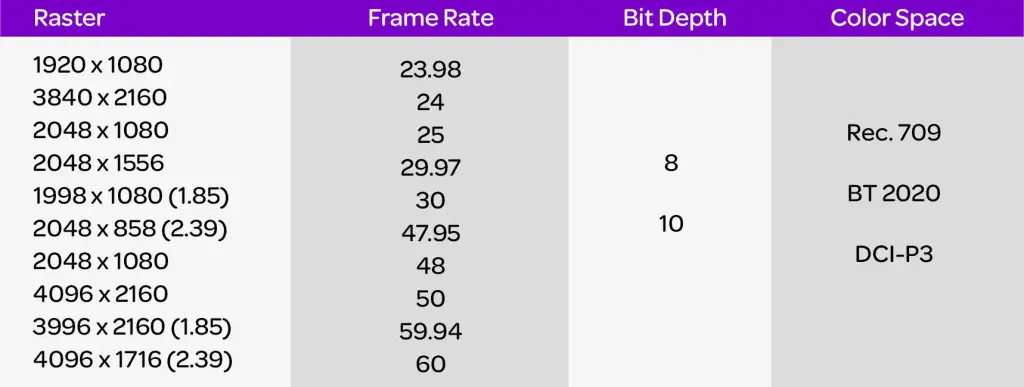Select the 2048 x 1556 raster entry
This screenshot has height=387, width=1024.
coord(98,163)
